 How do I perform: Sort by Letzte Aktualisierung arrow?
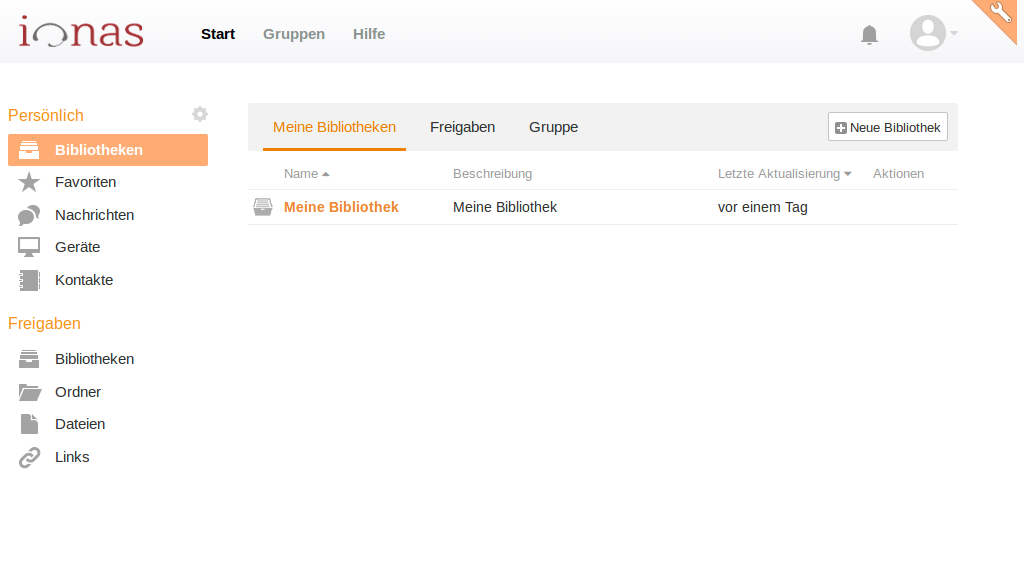(848, 174)
